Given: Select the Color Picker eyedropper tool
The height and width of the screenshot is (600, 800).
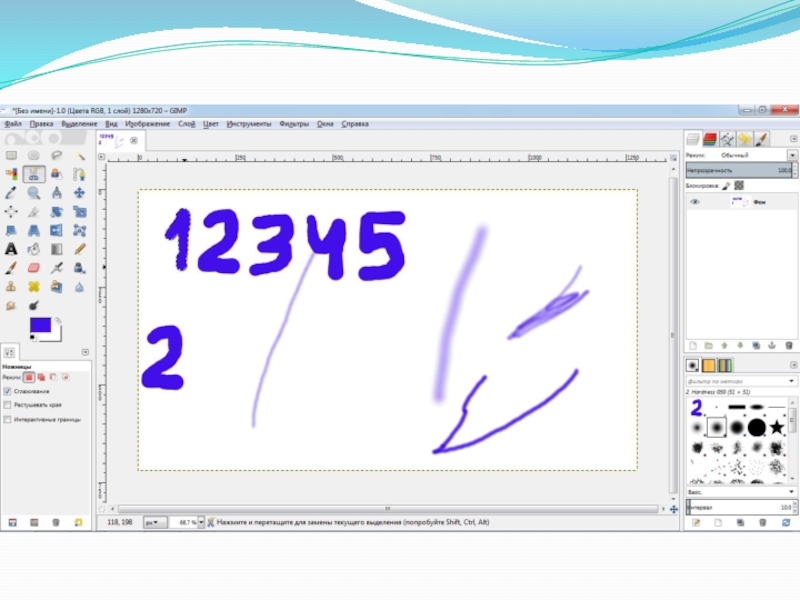Looking at the screenshot, I should point(11,193).
